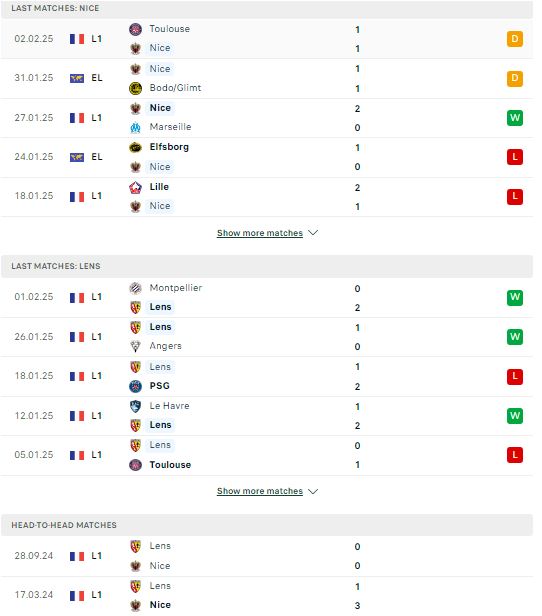Click the Le Havre club badge

tap(135, 406)
